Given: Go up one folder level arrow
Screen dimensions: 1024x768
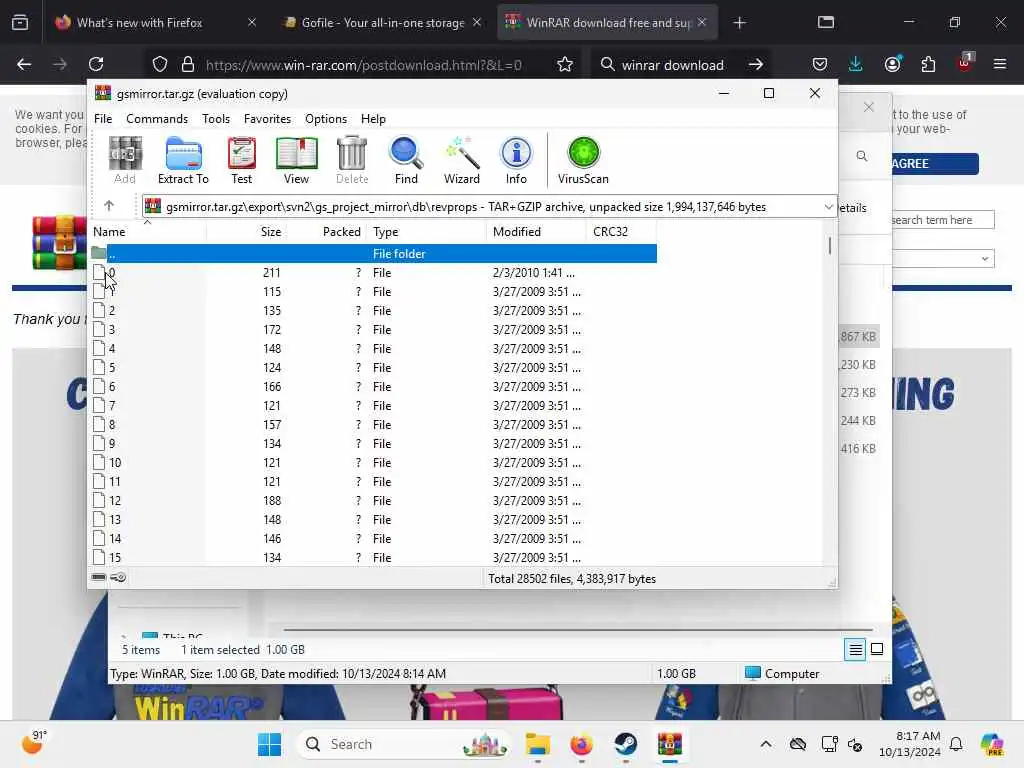Looking at the screenshot, I should [109, 206].
